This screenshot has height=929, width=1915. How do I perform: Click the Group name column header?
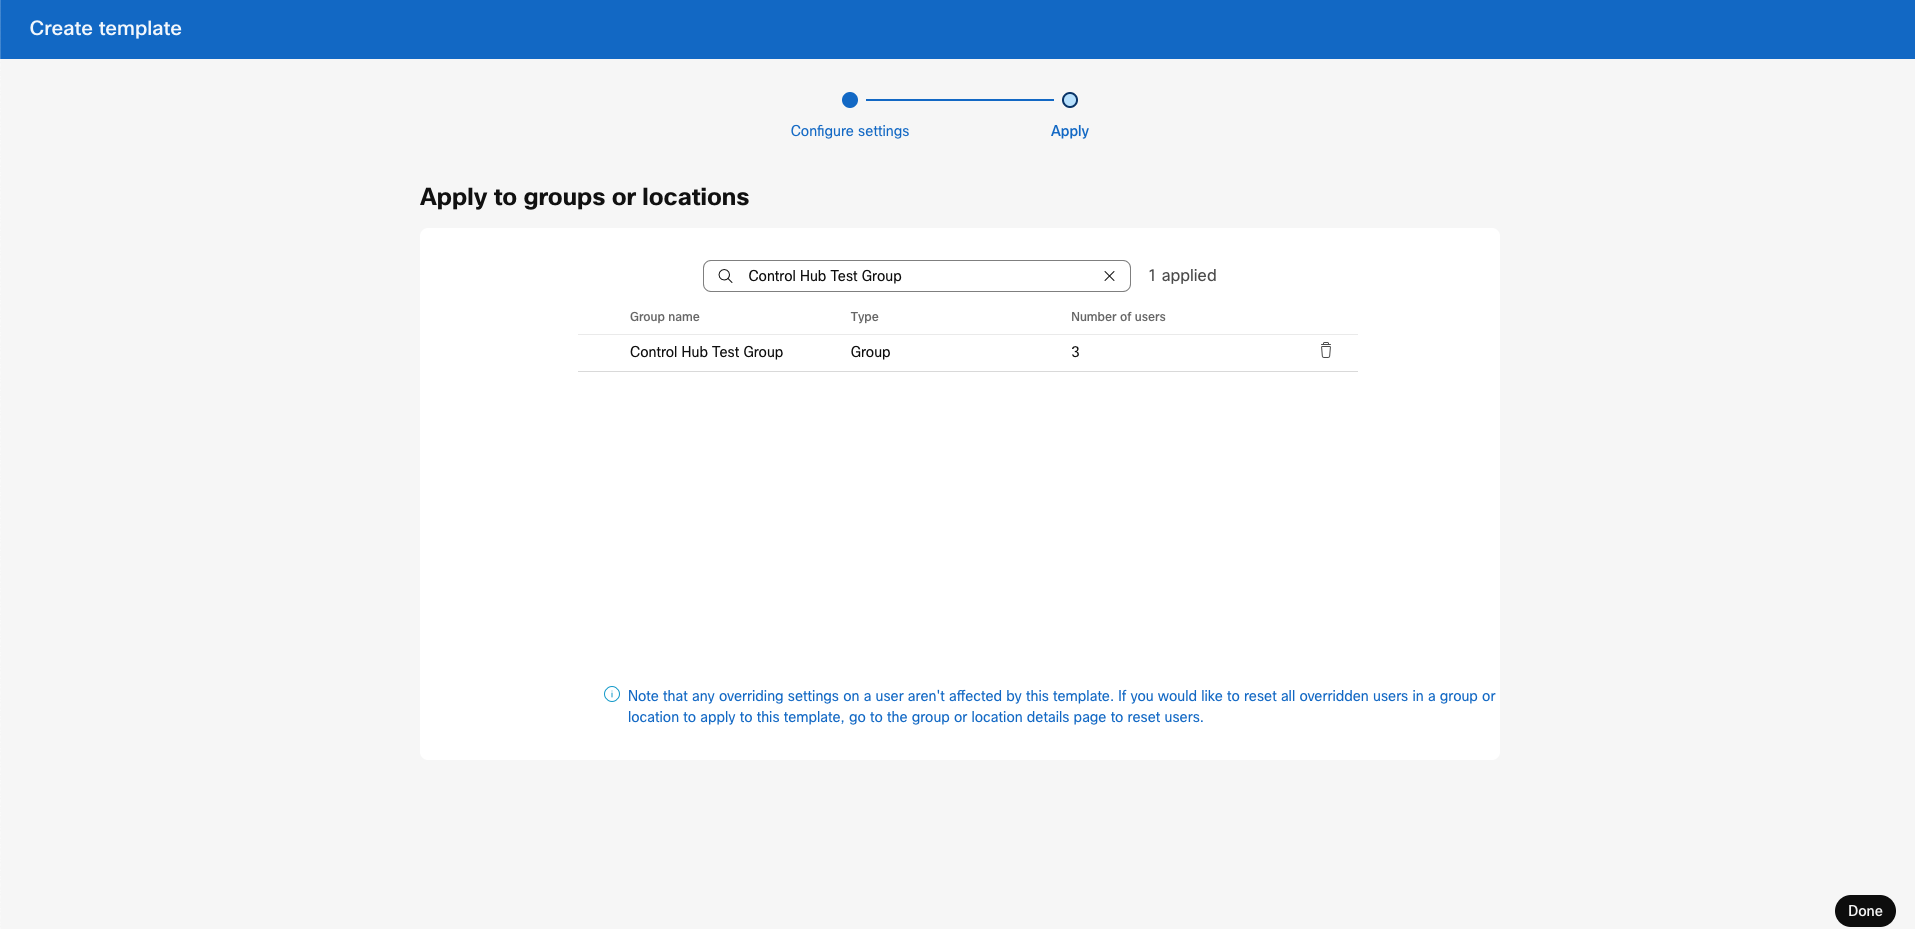(665, 317)
